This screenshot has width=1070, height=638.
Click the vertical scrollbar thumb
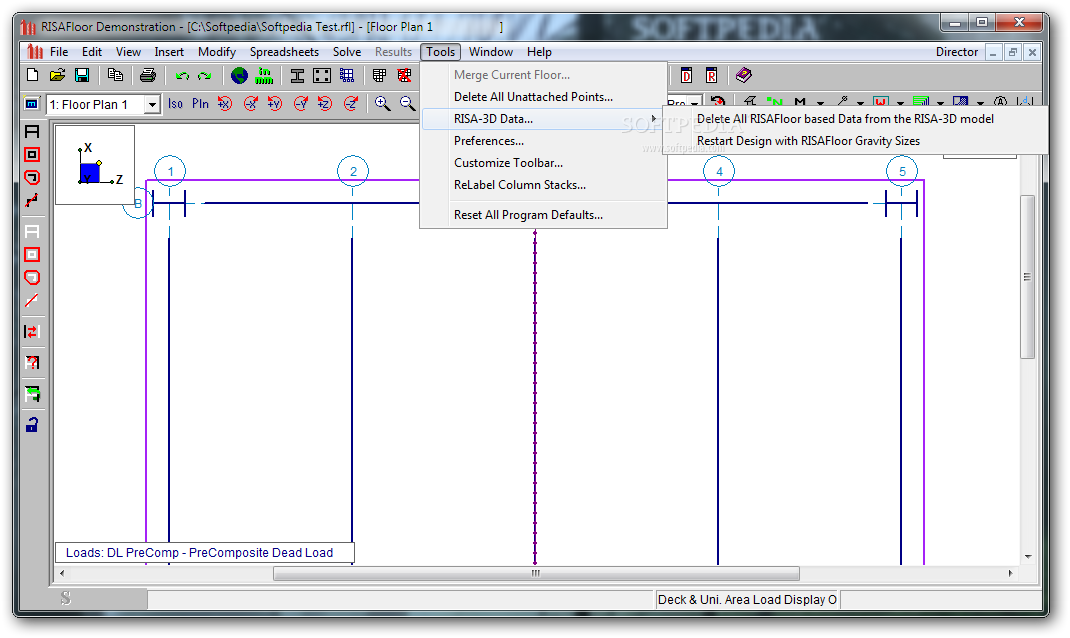1027,276
